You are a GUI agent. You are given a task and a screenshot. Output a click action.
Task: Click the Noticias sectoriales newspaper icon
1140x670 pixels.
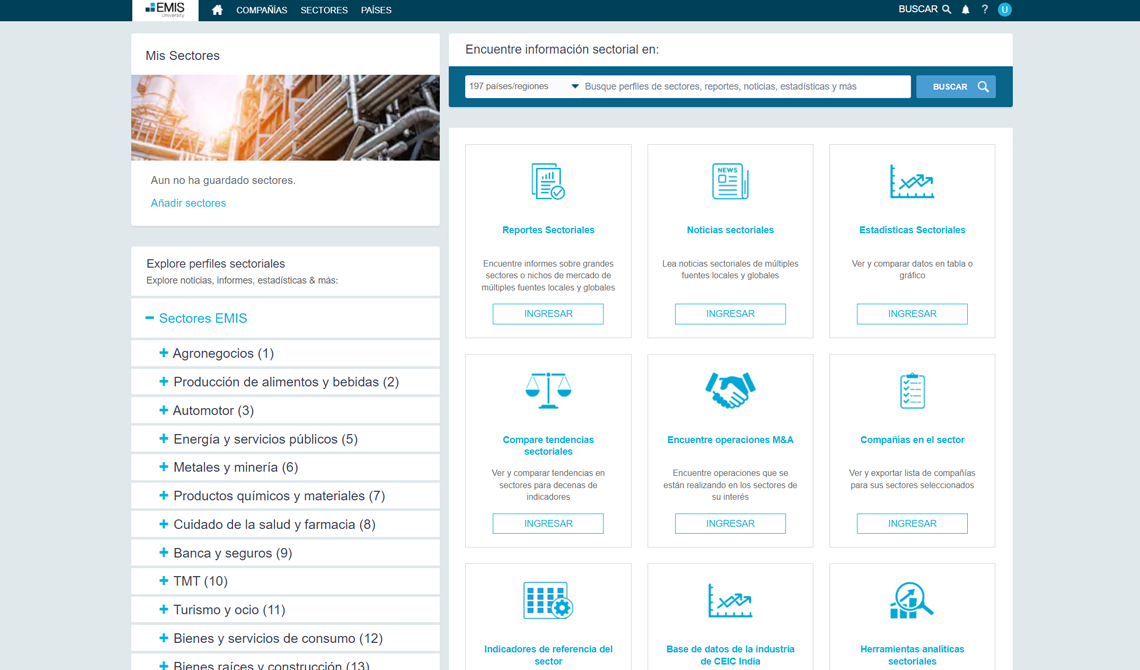point(730,181)
